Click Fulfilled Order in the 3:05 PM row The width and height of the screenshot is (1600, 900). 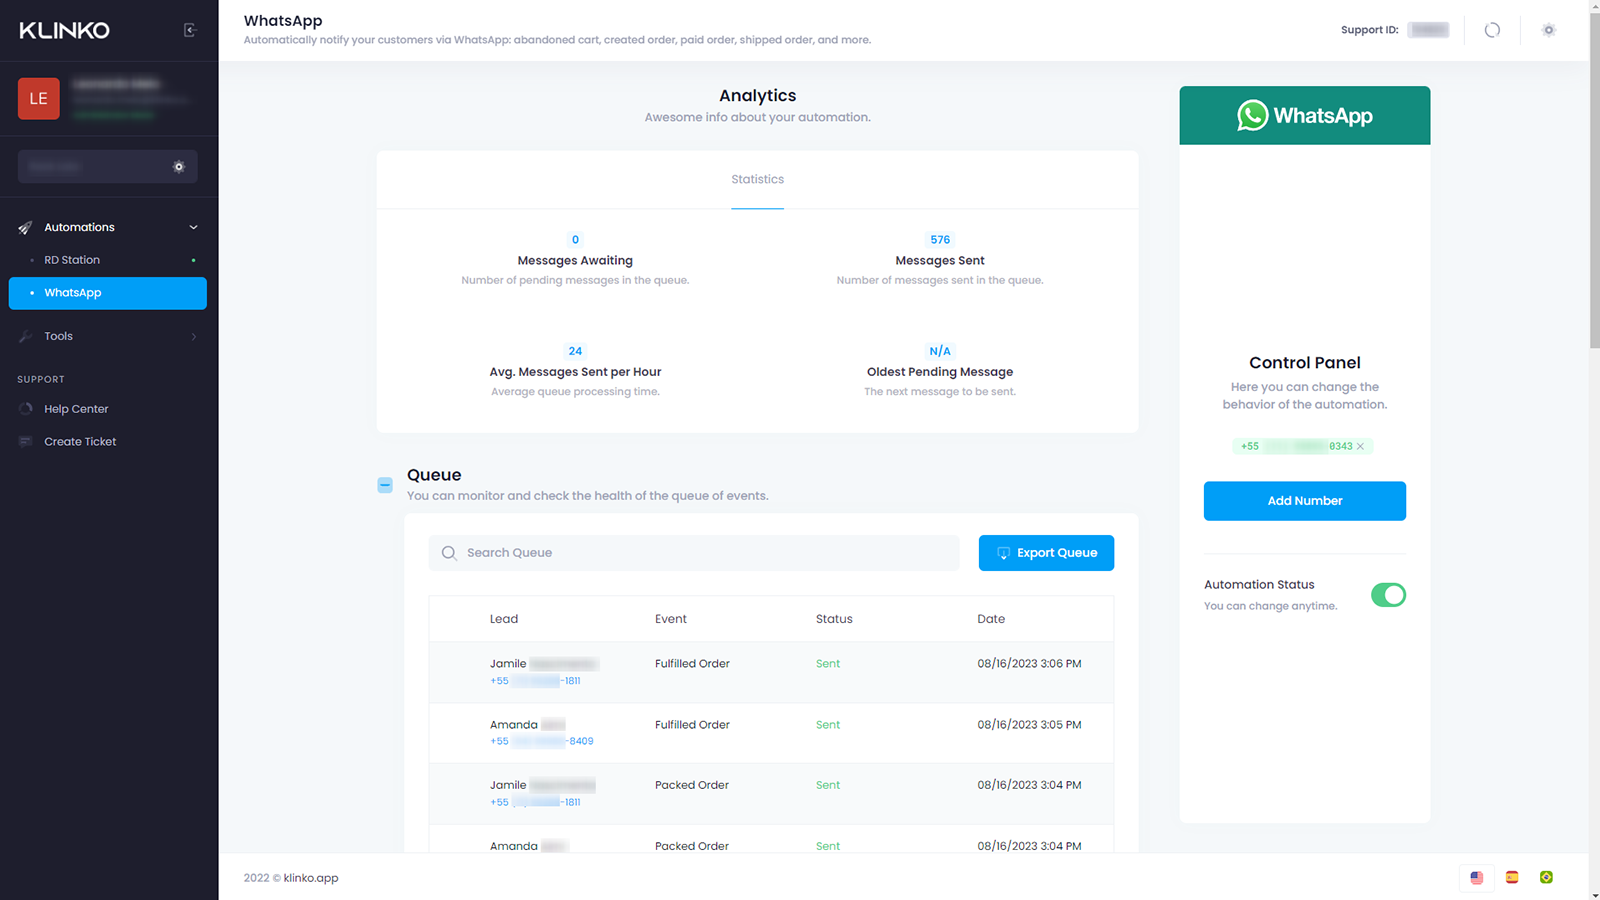click(692, 725)
